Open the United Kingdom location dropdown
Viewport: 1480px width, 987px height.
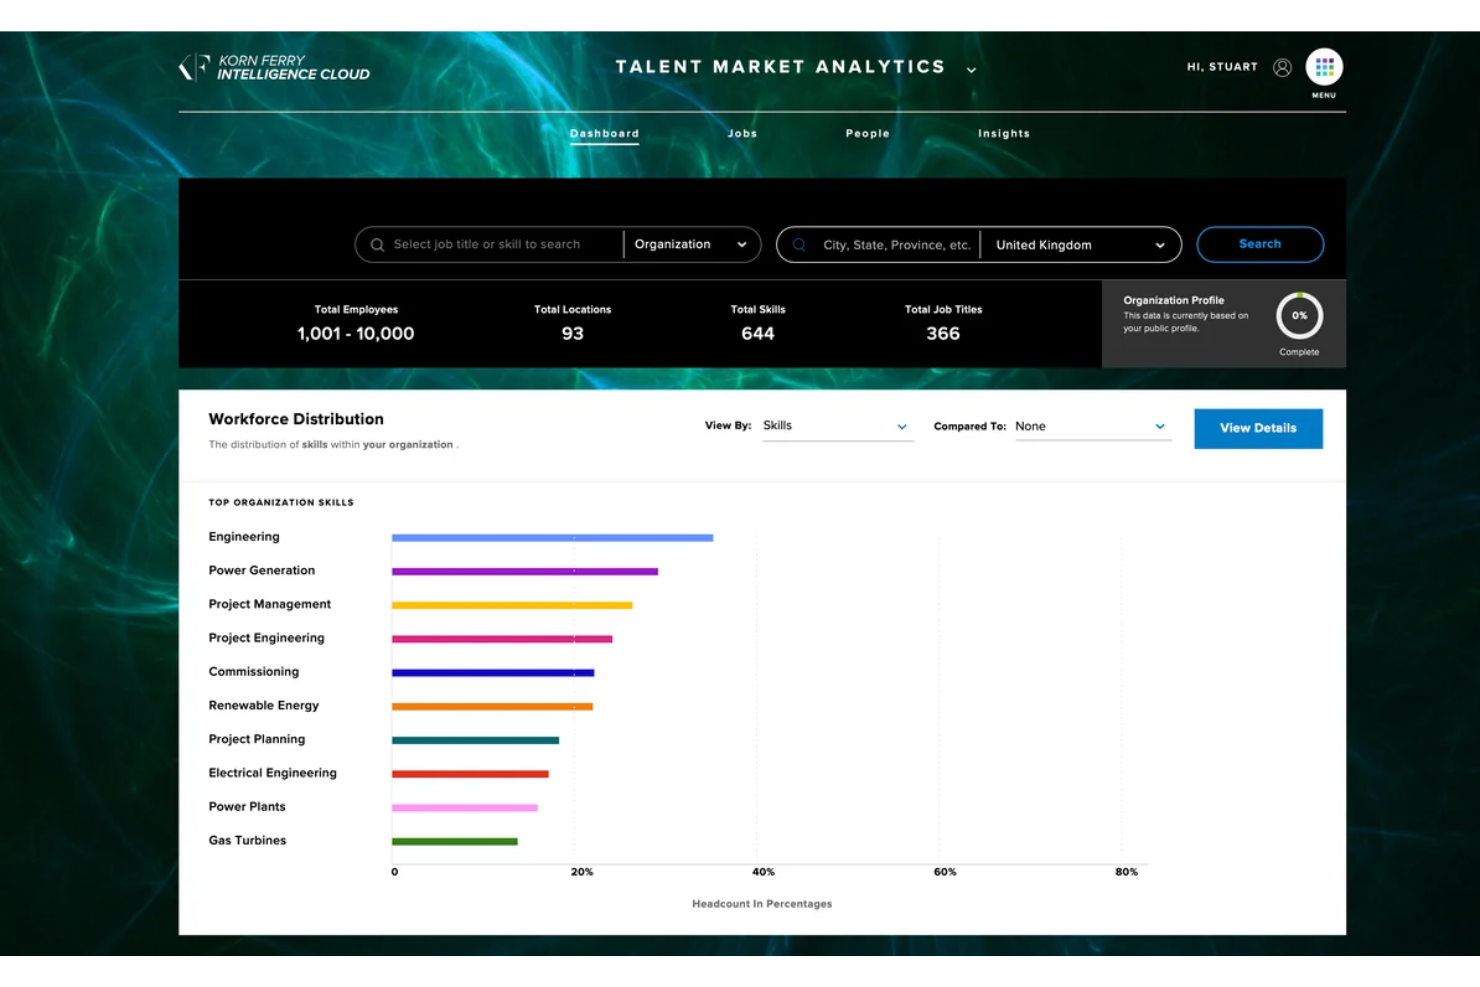[1080, 244]
